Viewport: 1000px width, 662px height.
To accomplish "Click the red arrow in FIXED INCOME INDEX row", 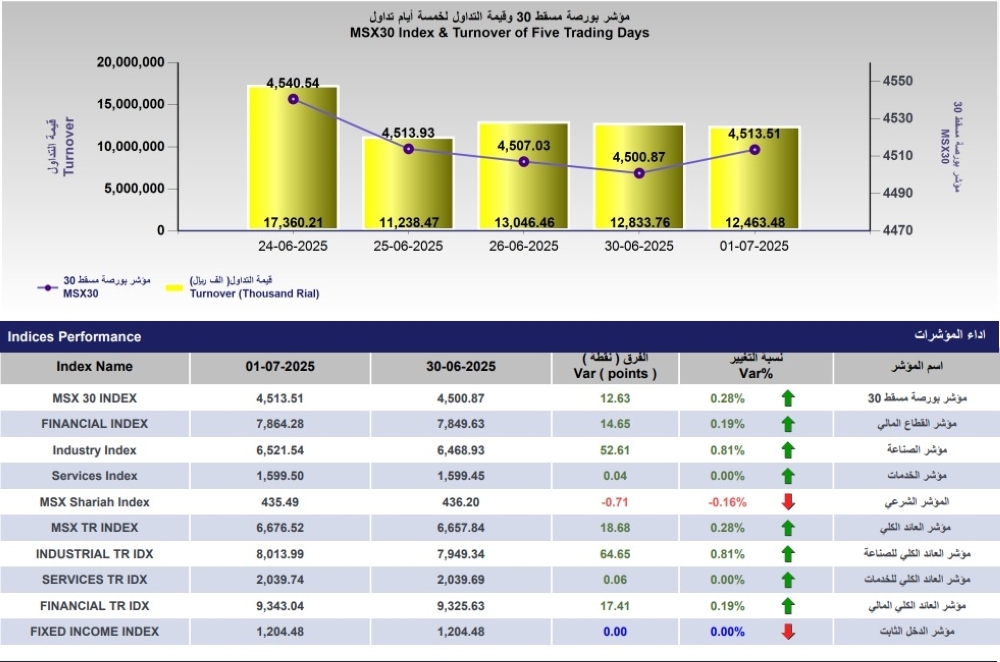I will point(788,631).
